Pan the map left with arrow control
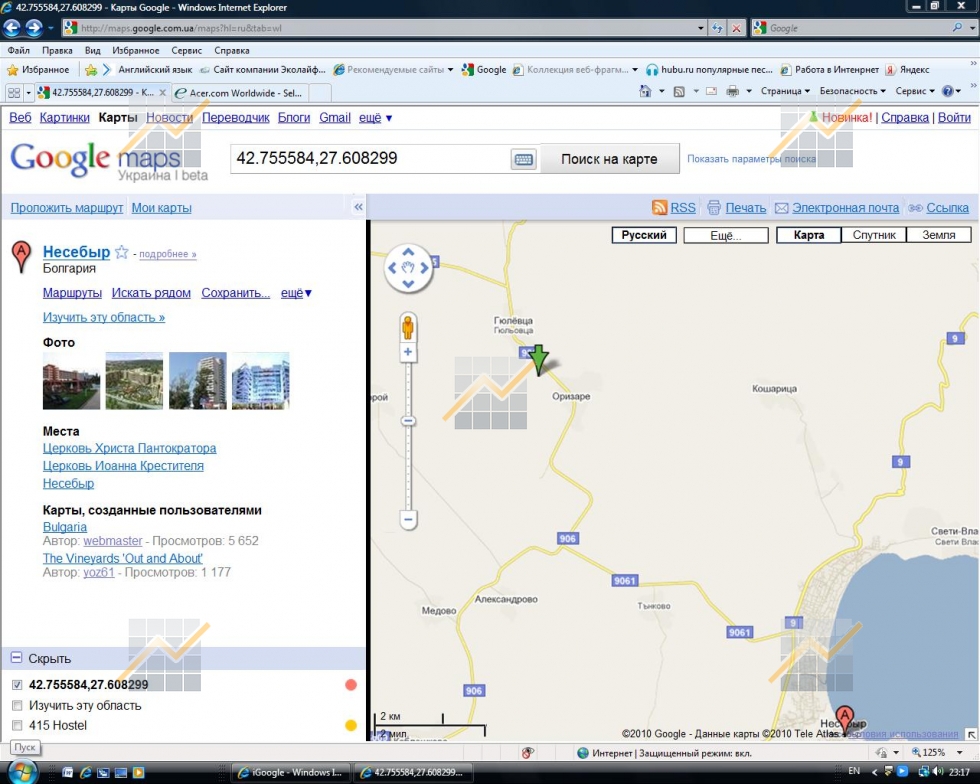The image size is (980, 784). point(392,268)
